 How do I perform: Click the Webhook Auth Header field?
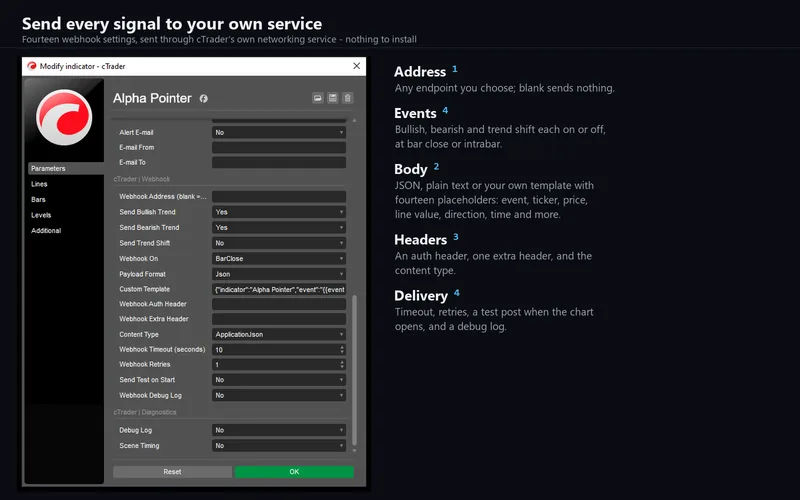[279, 304]
